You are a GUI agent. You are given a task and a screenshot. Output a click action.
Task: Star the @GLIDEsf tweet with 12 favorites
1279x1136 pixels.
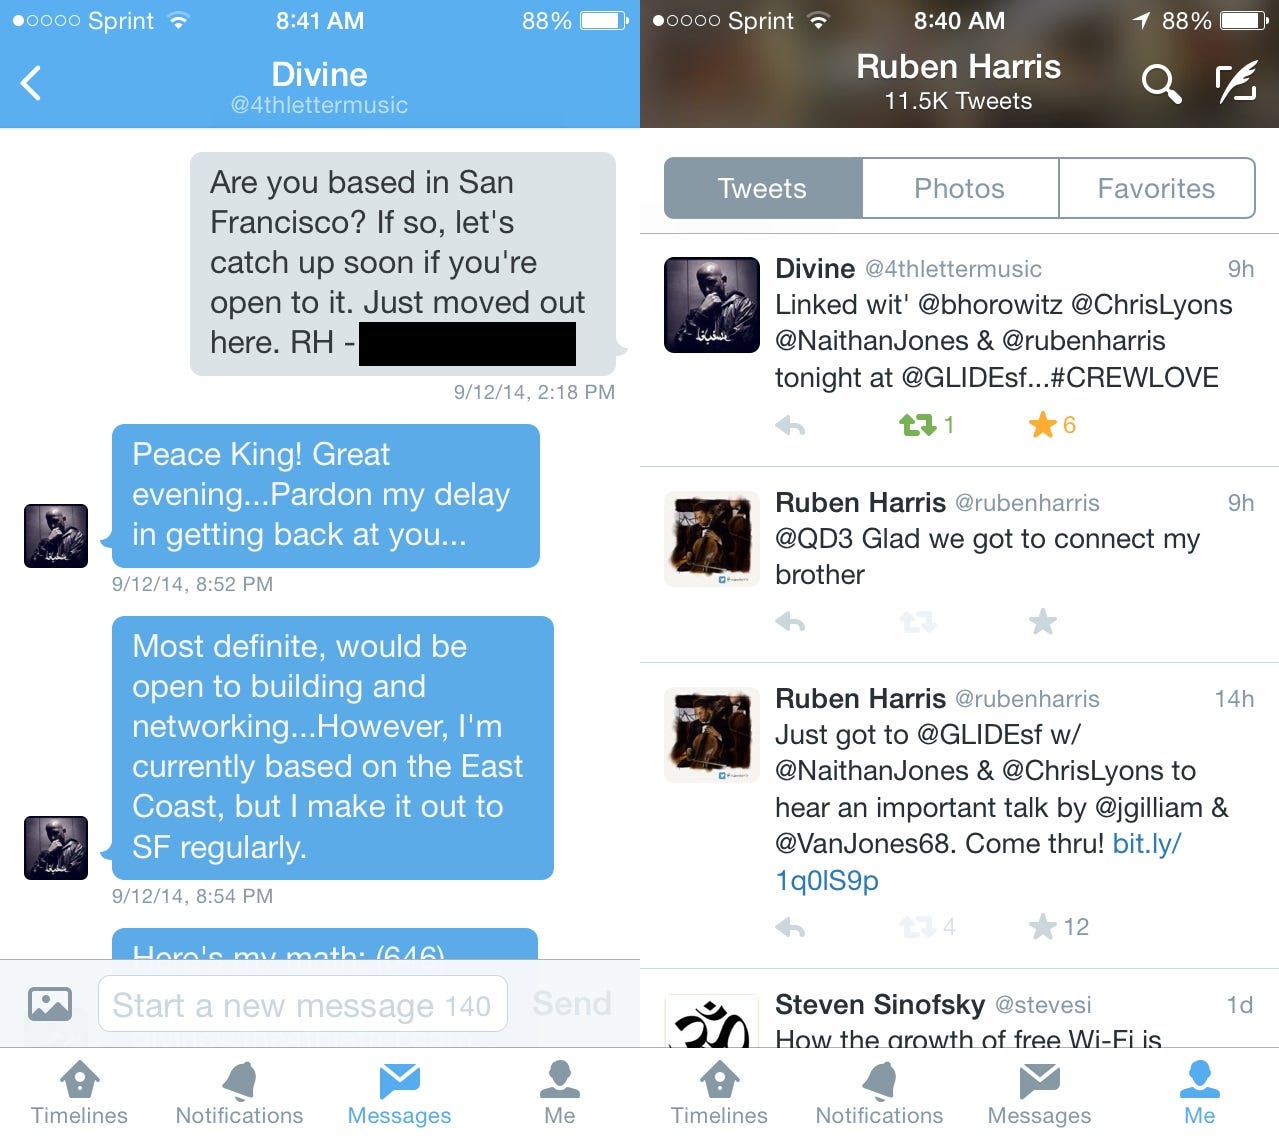click(x=1043, y=927)
